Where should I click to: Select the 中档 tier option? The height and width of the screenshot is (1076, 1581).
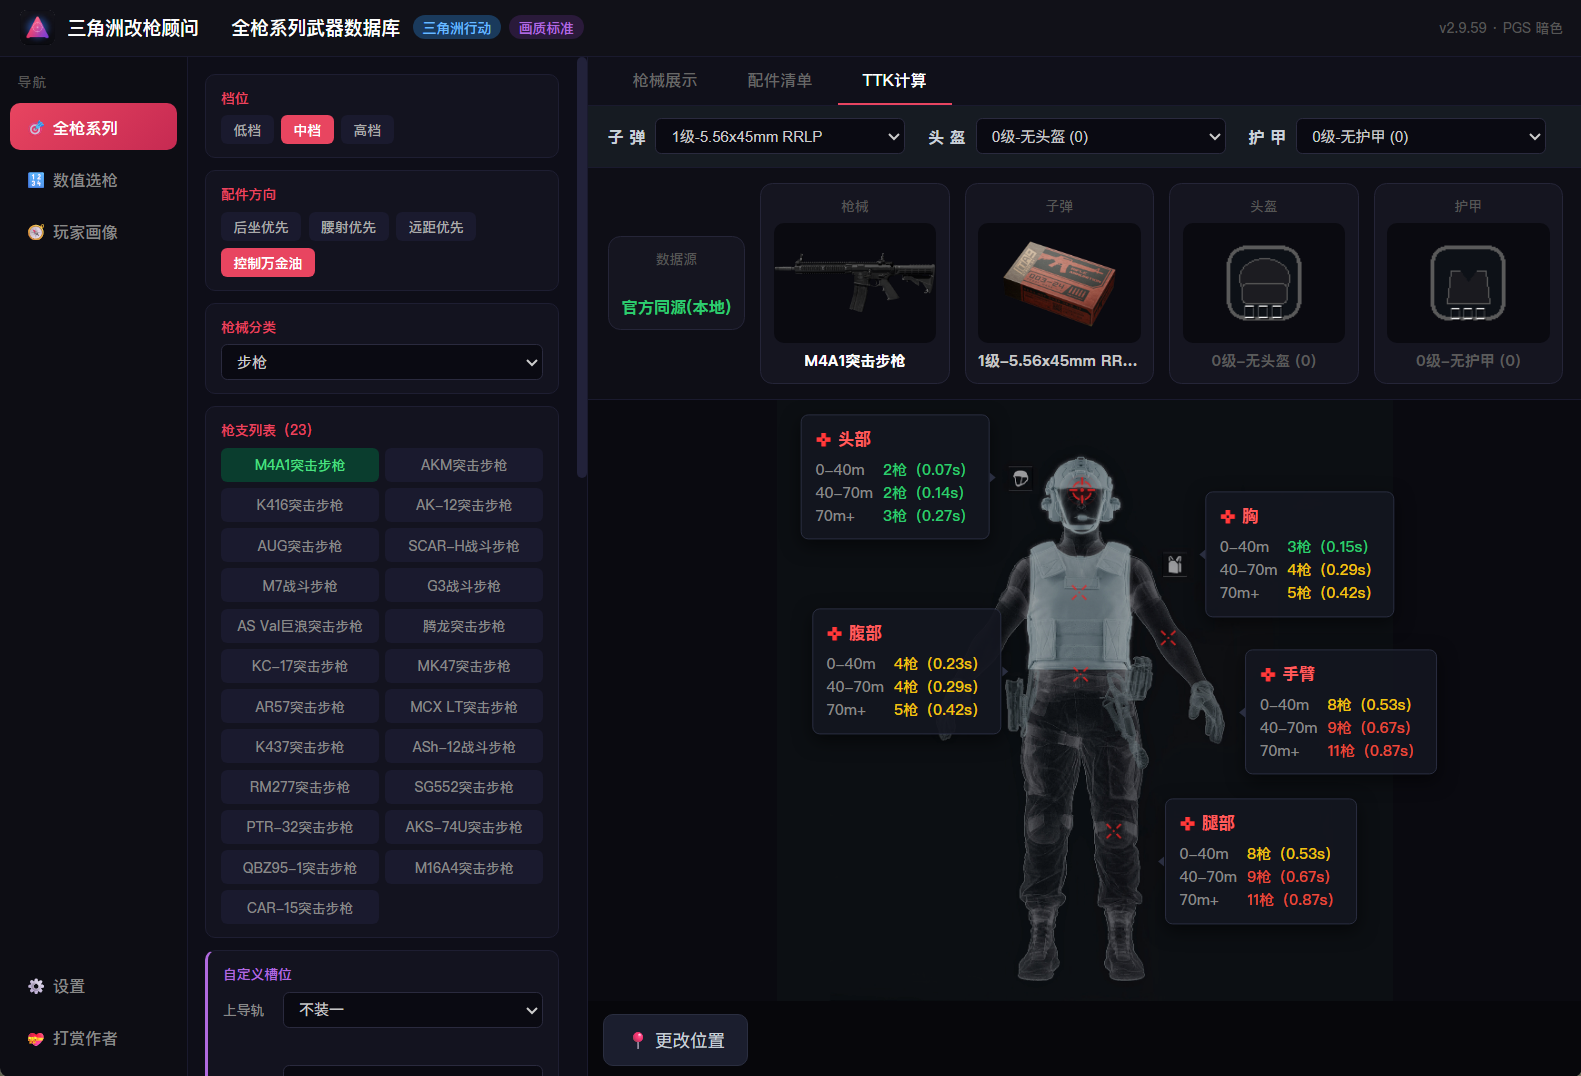(x=307, y=130)
